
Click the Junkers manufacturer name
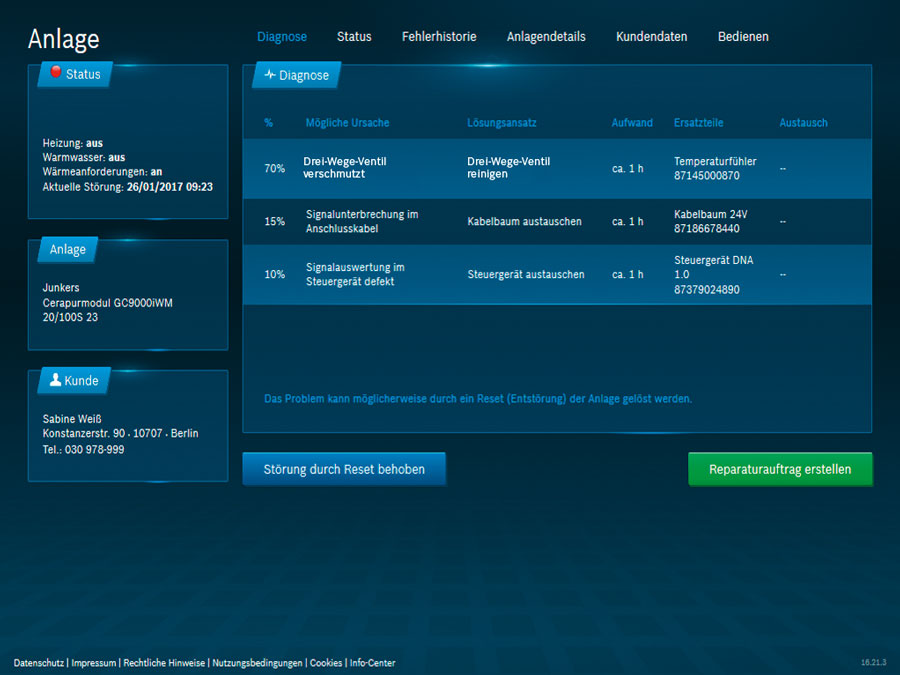pos(61,288)
